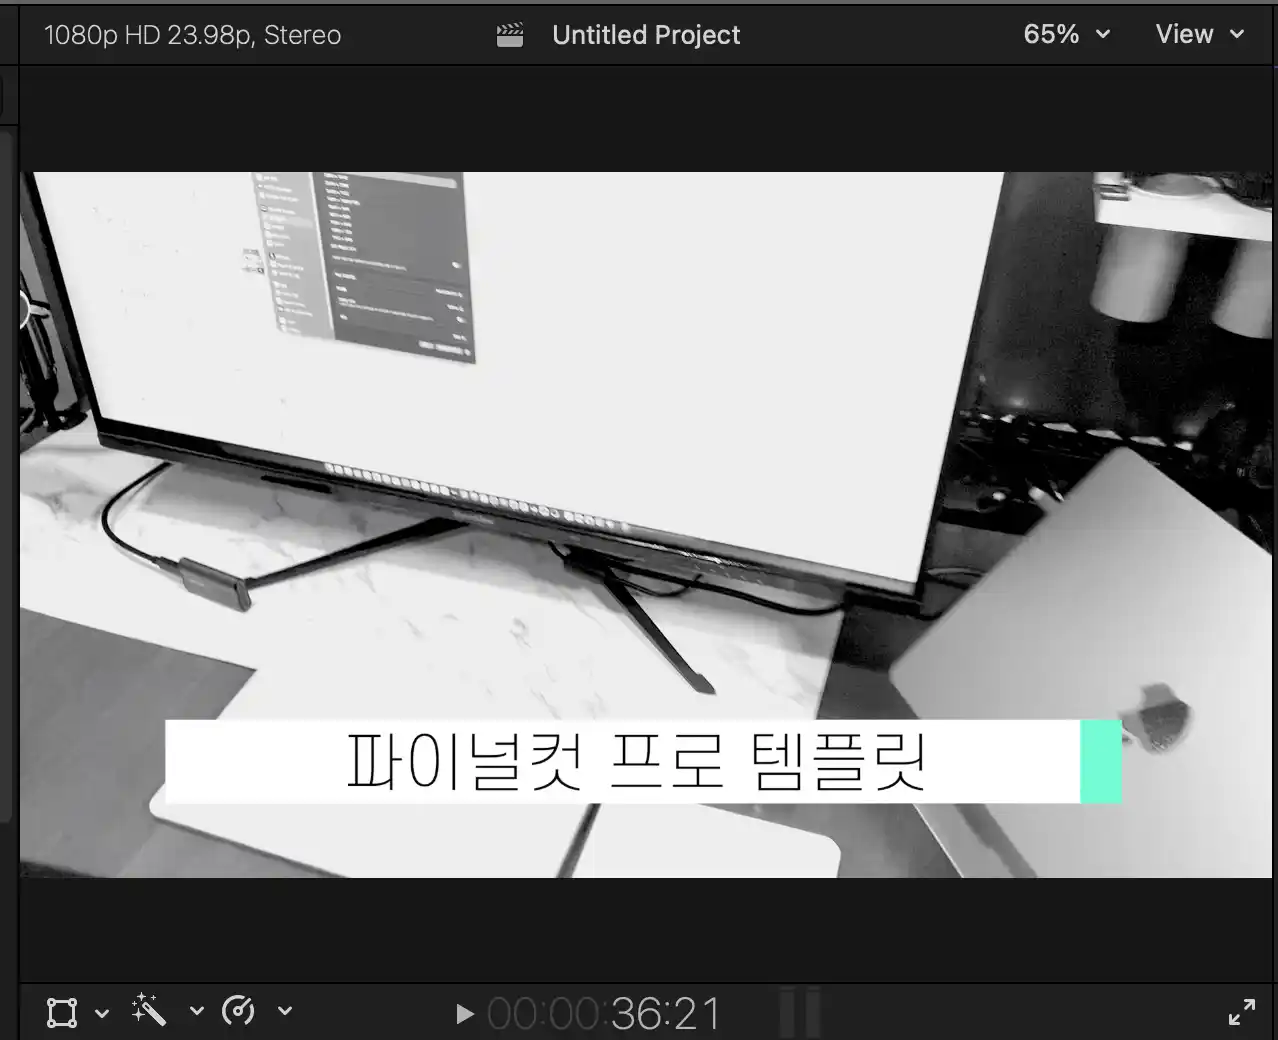Open the retiming options chevron menu
This screenshot has width=1278, height=1040.
[x=285, y=1012]
